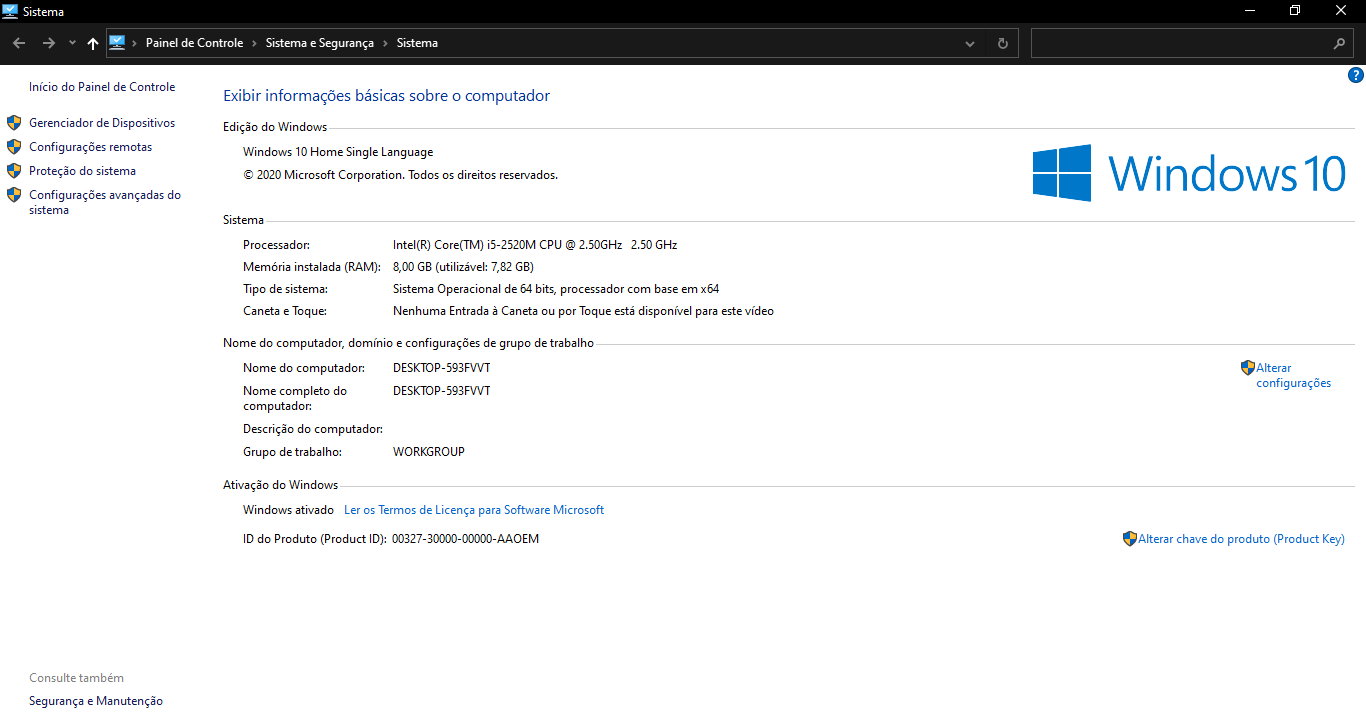Expand chevron after Painel de Controle
Screen dimensions: 1366x728
pos(254,43)
